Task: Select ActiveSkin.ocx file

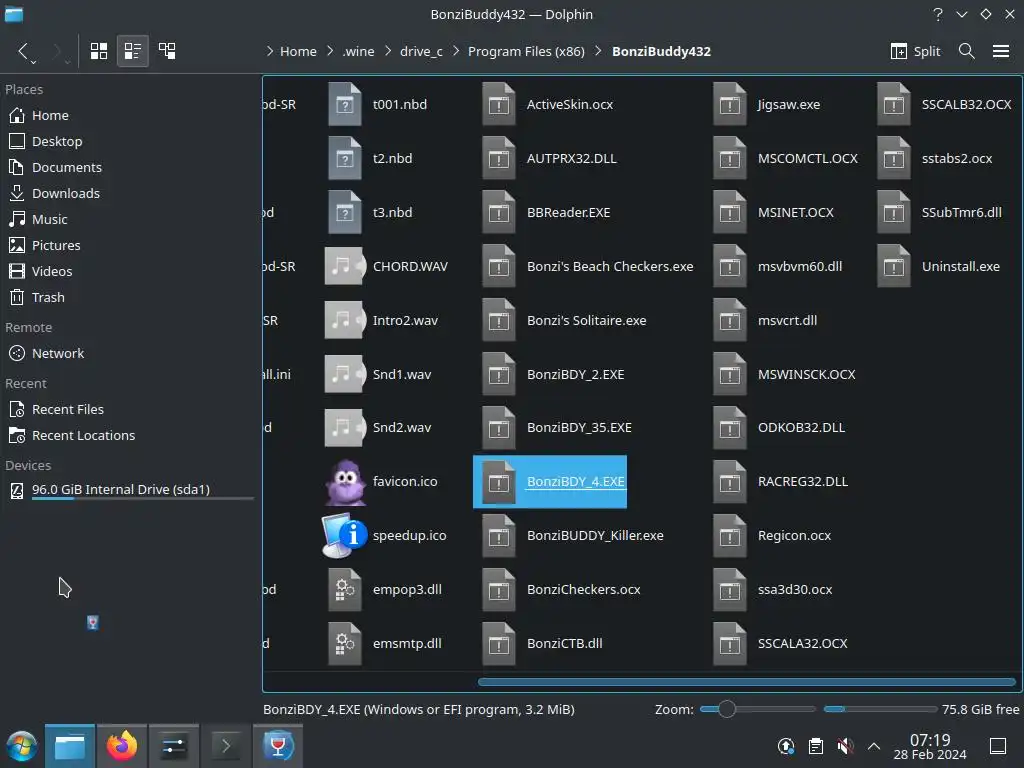Action: point(548,104)
